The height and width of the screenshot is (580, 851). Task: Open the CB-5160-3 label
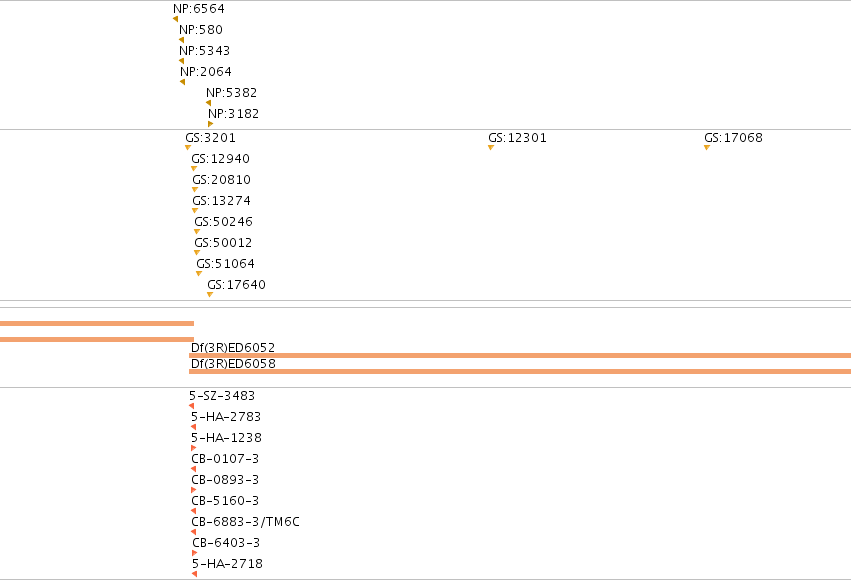tap(225, 501)
